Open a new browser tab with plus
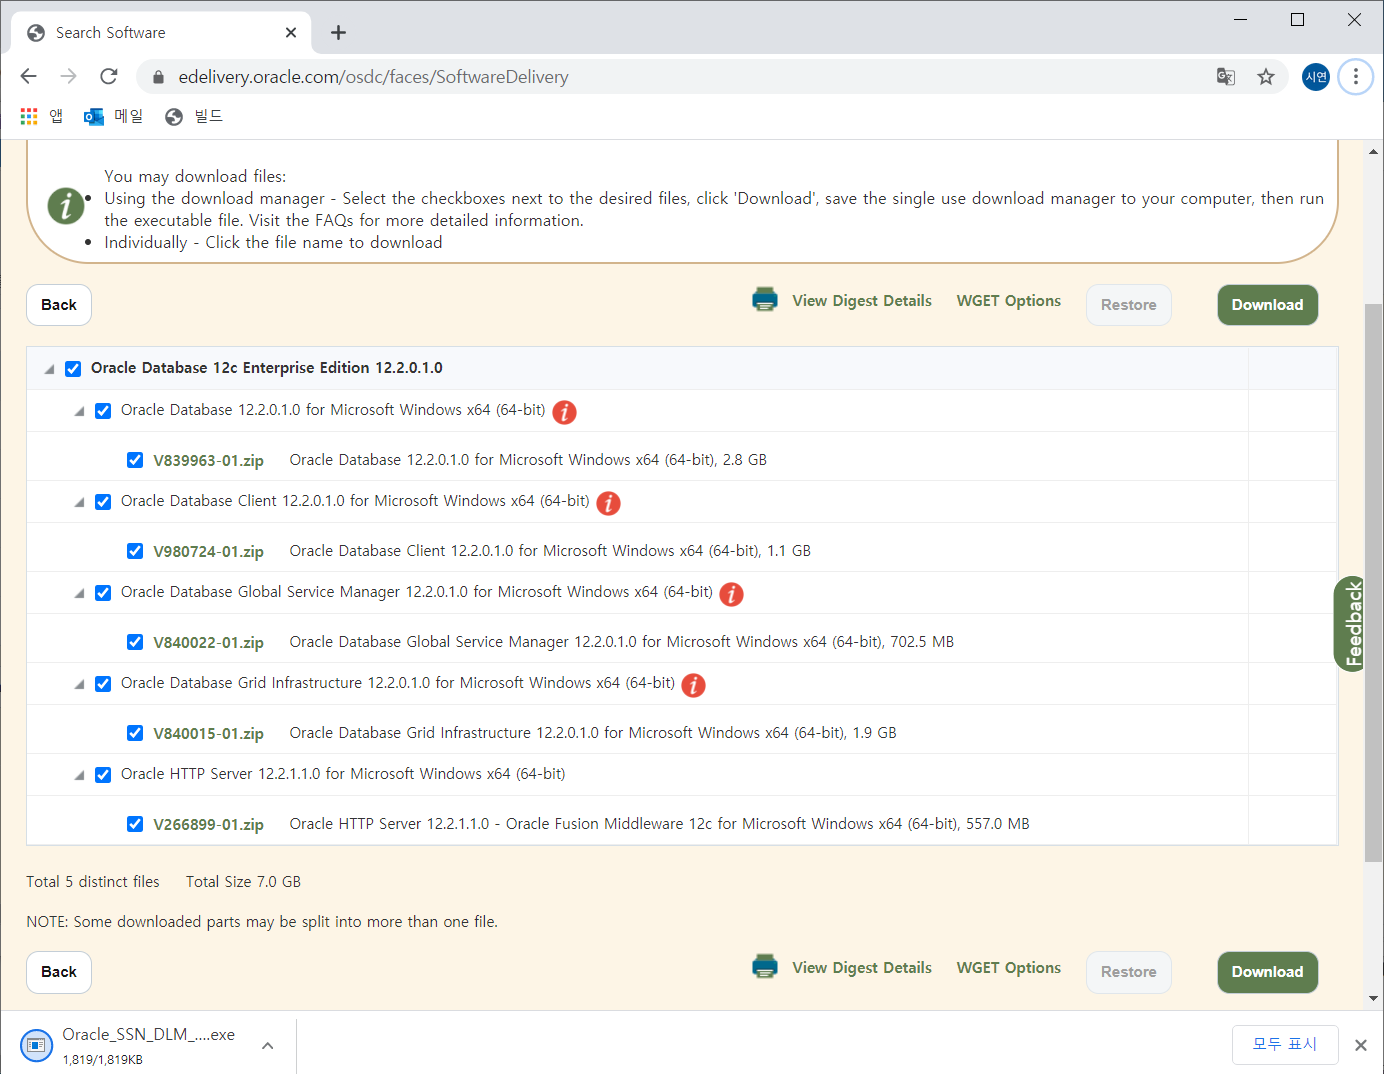The width and height of the screenshot is (1384, 1074). tap(338, 33)
